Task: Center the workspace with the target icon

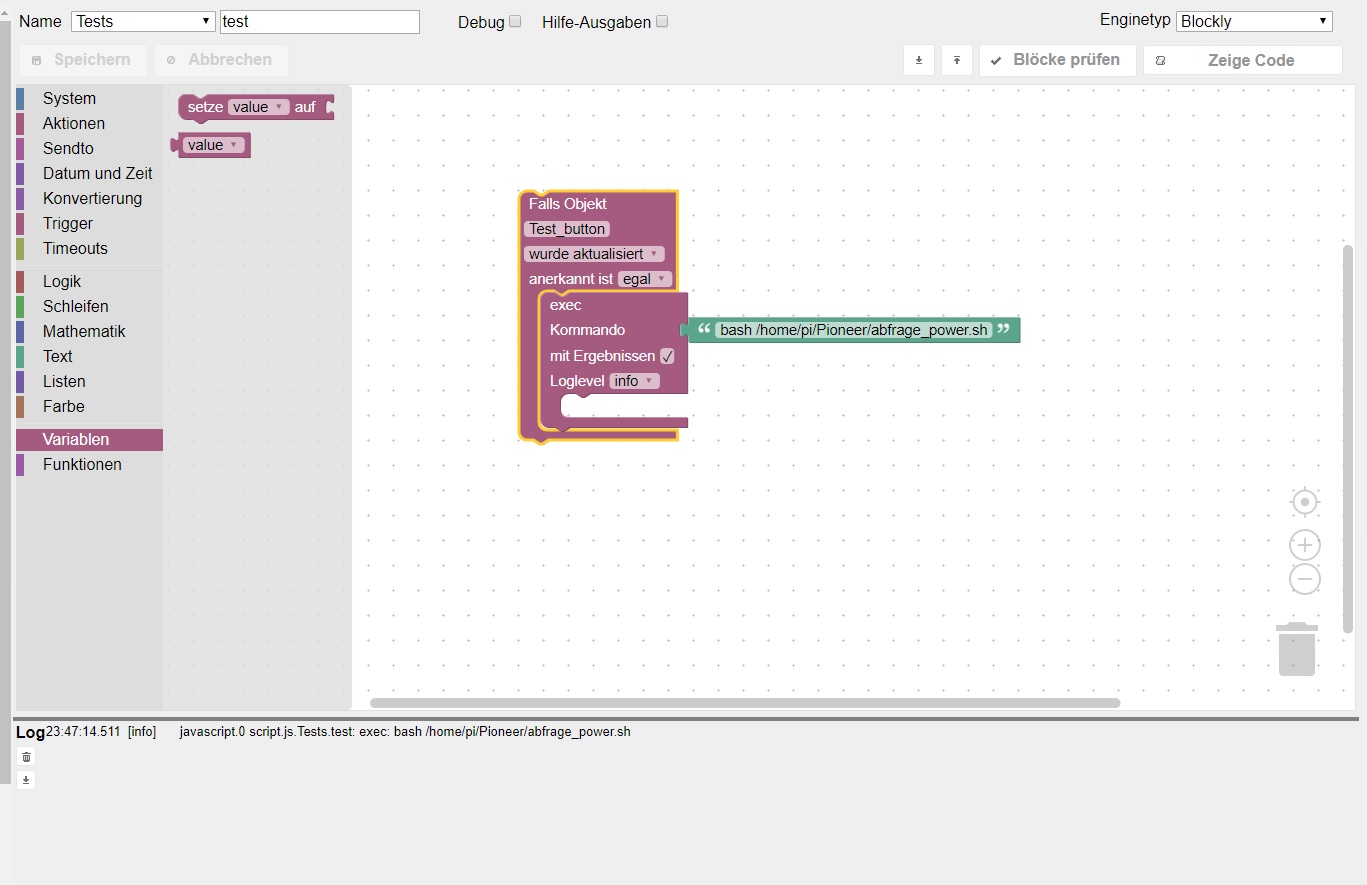Action: 1305,502
